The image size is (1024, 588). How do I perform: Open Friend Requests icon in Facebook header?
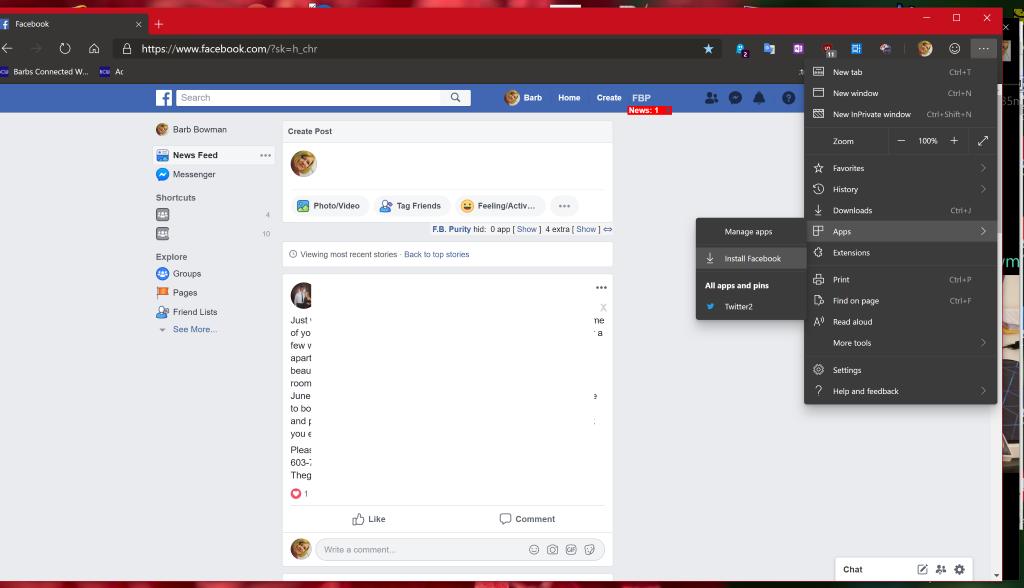coord(711,97)
